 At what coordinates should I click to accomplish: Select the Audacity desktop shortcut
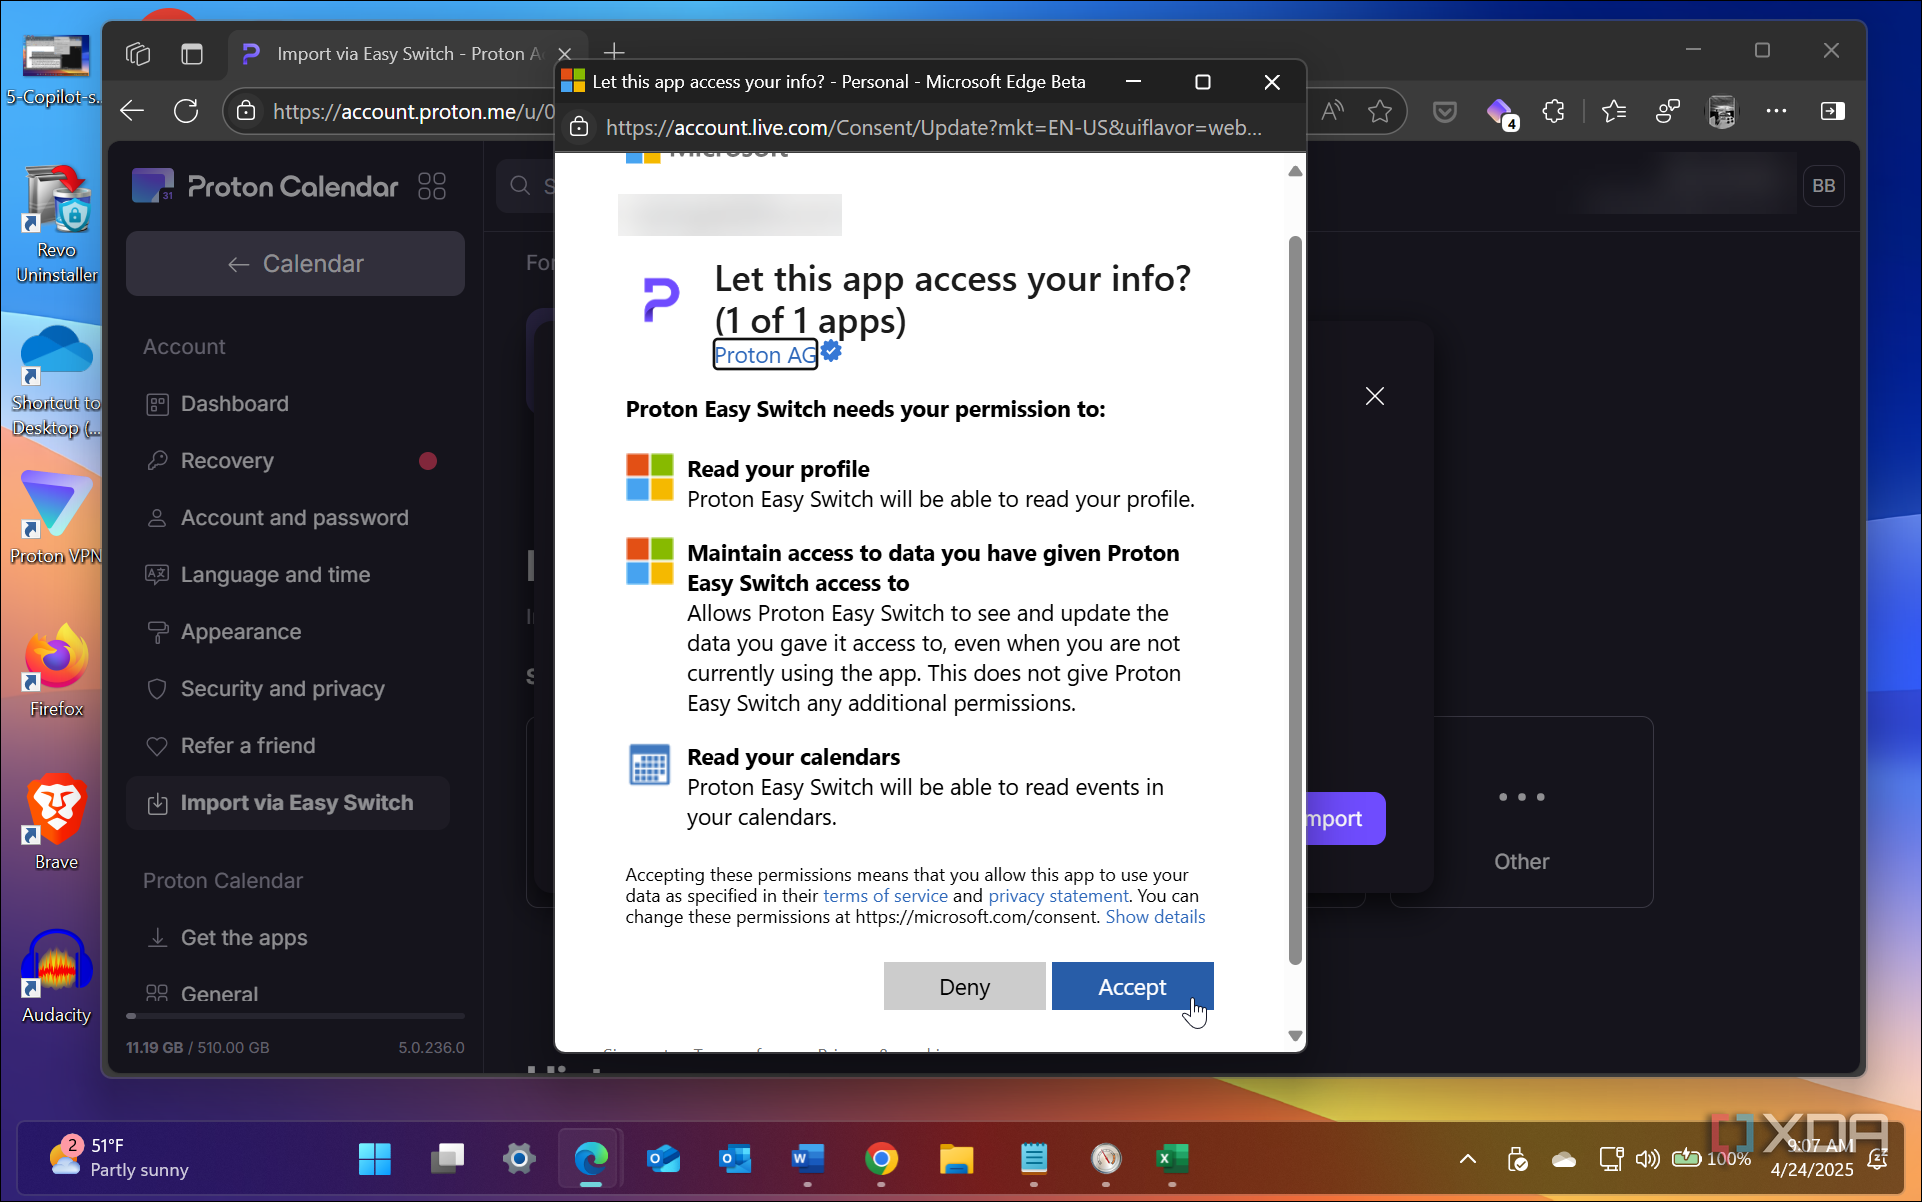56,977
